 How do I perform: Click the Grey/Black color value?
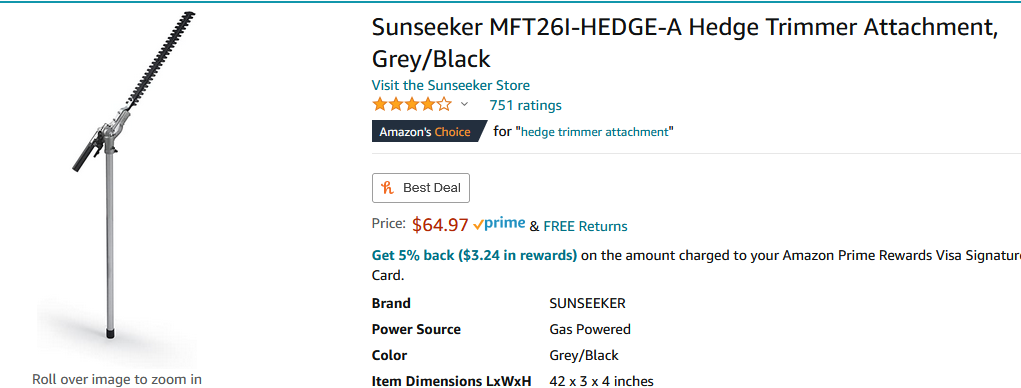click(584, 355)
